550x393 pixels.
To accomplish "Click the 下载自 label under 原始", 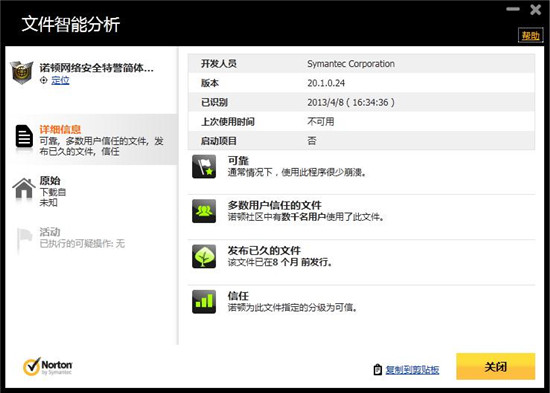I will [x=53, y=192].
